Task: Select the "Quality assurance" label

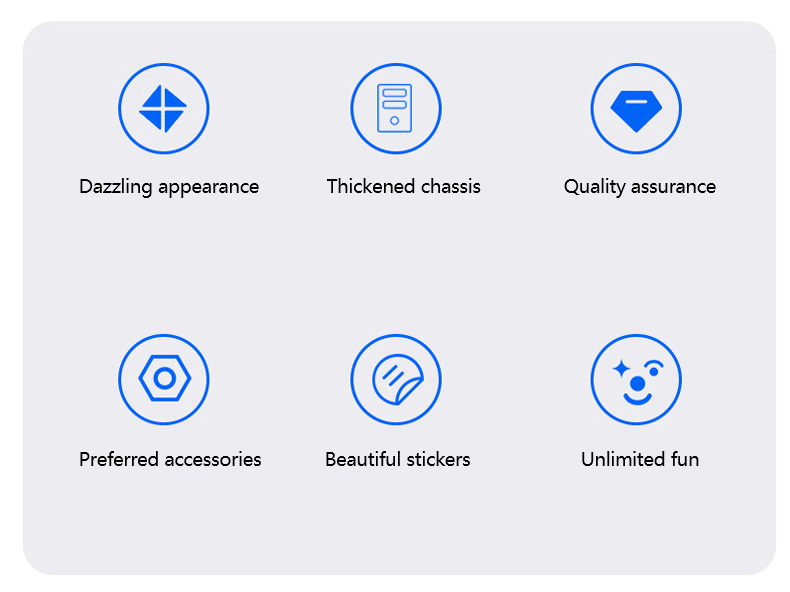Action: (x=639, y=187)
